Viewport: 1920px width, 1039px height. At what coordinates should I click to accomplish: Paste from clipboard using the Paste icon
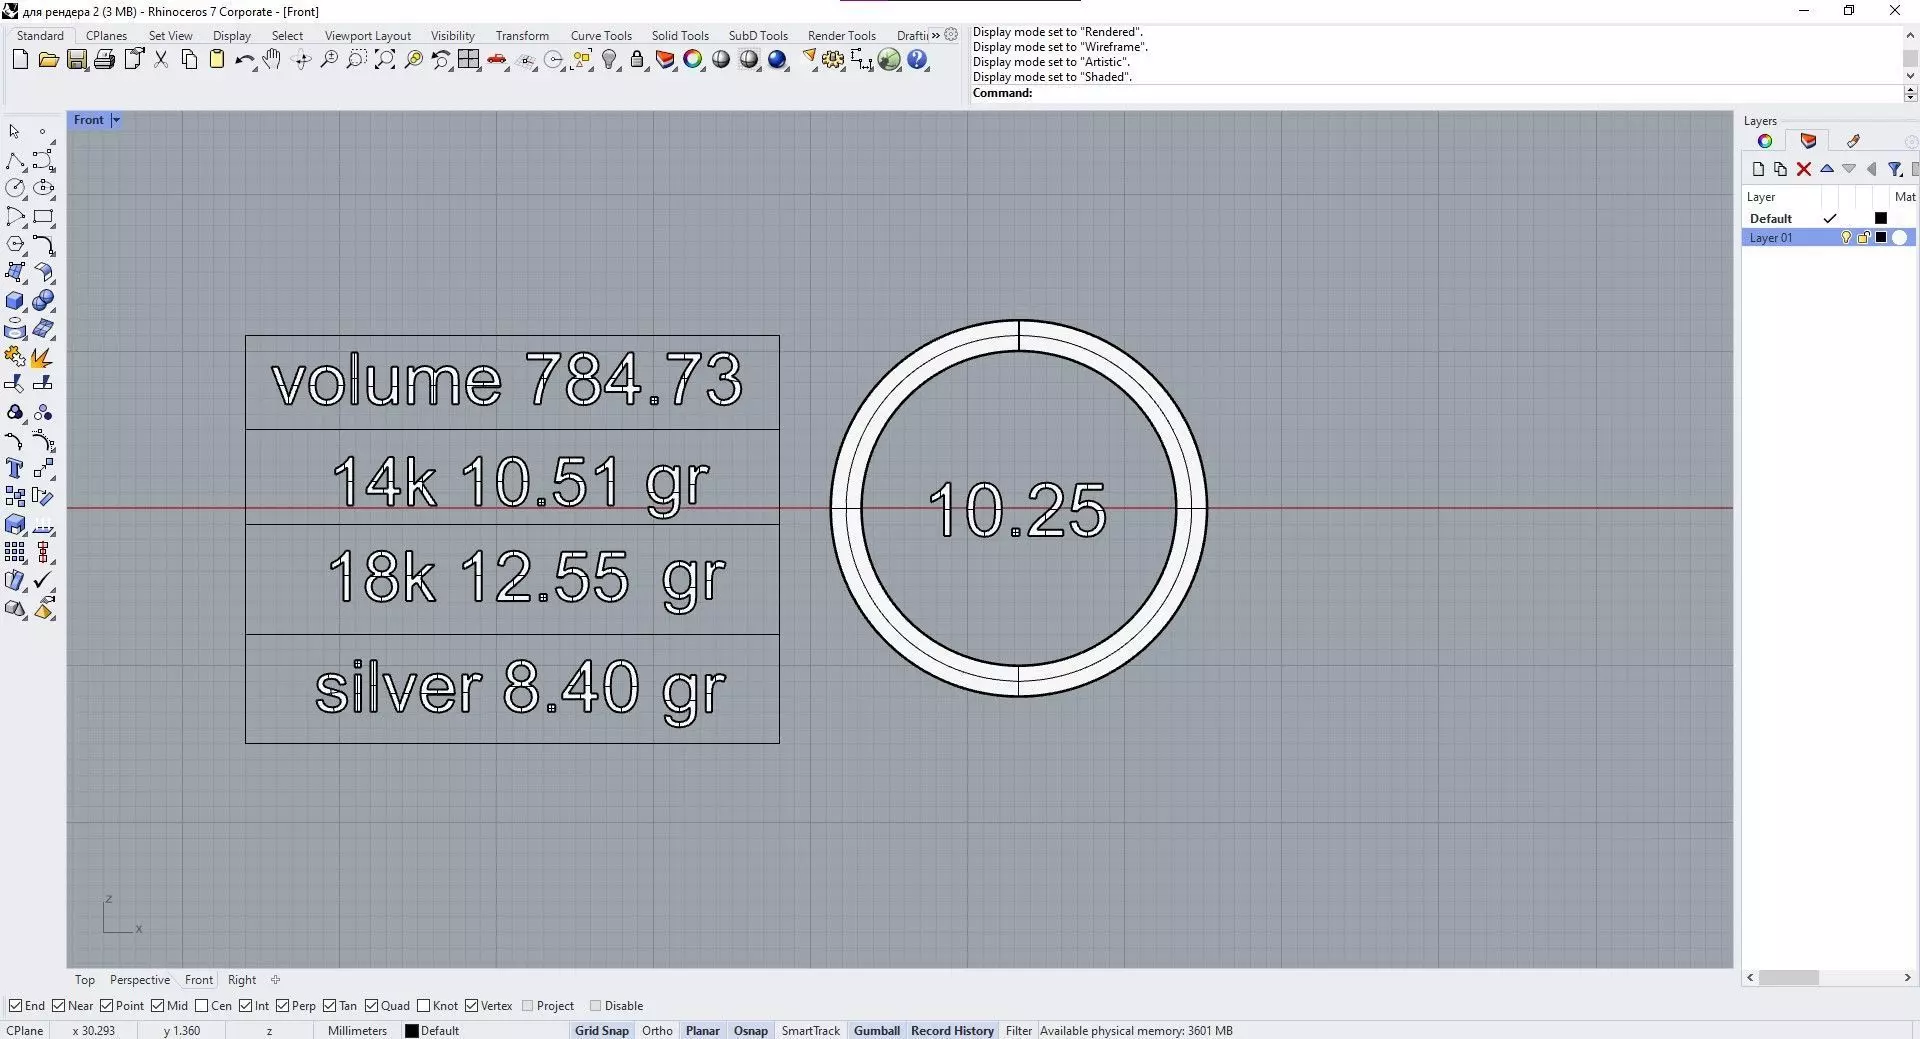click(x=217, y=60)
